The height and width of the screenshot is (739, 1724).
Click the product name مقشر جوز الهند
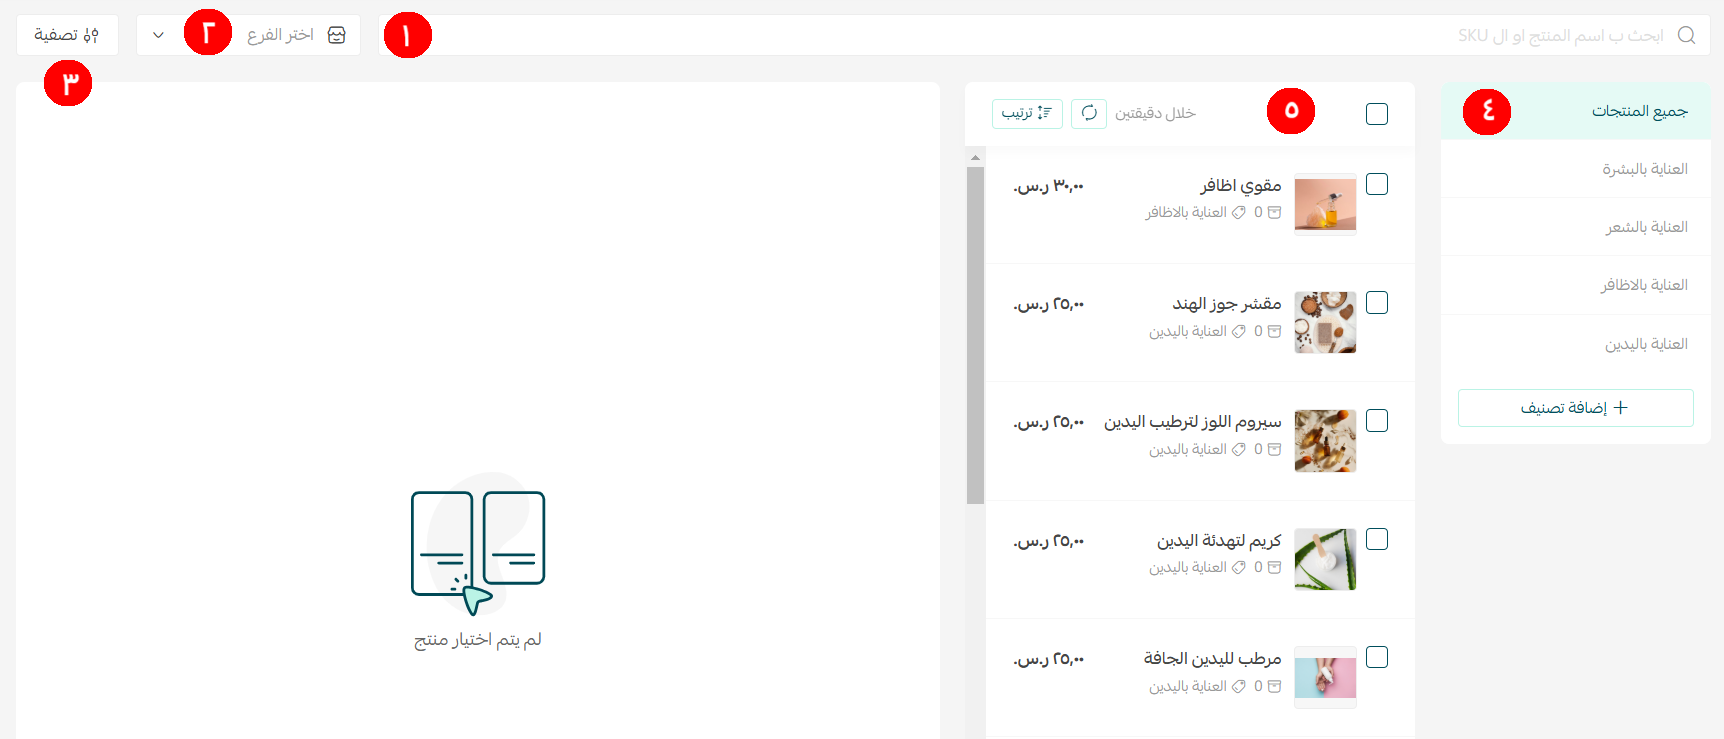[1227, 304]
